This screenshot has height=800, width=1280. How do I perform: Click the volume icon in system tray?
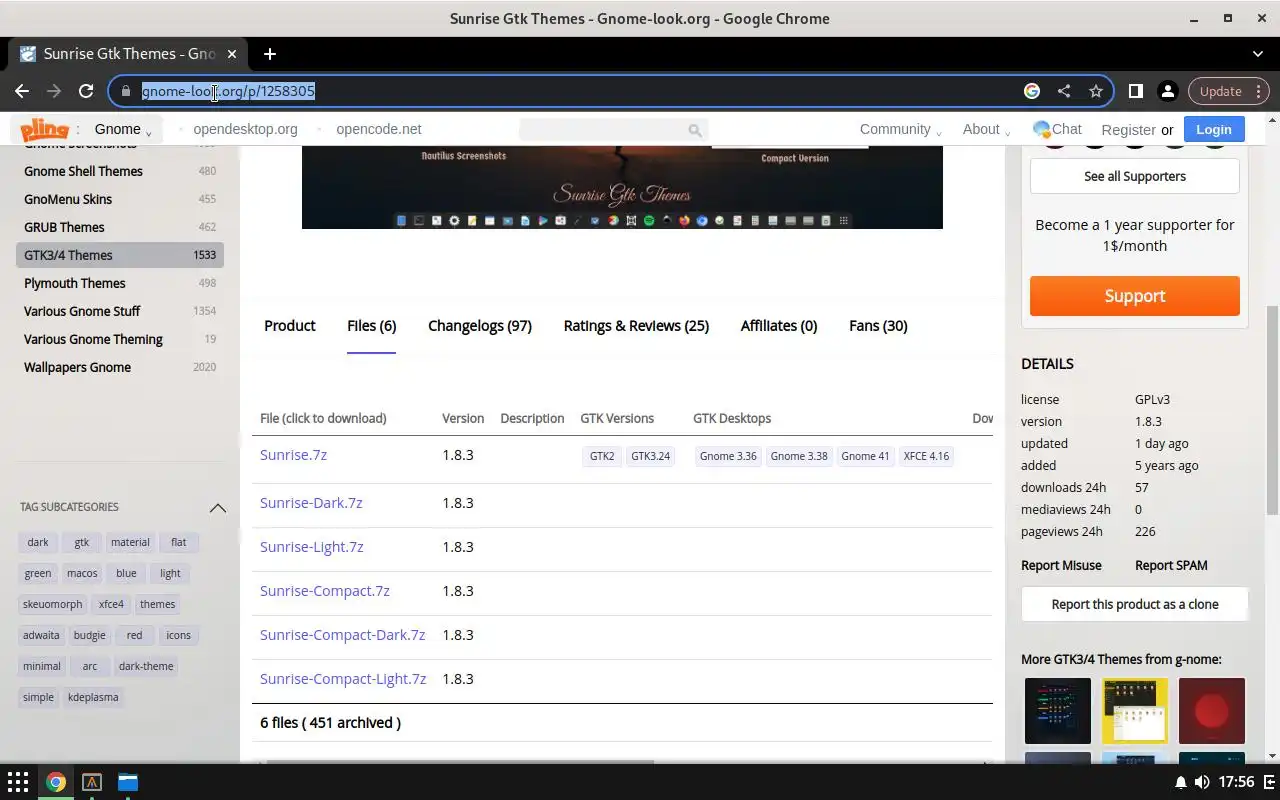click(1202, 782)
